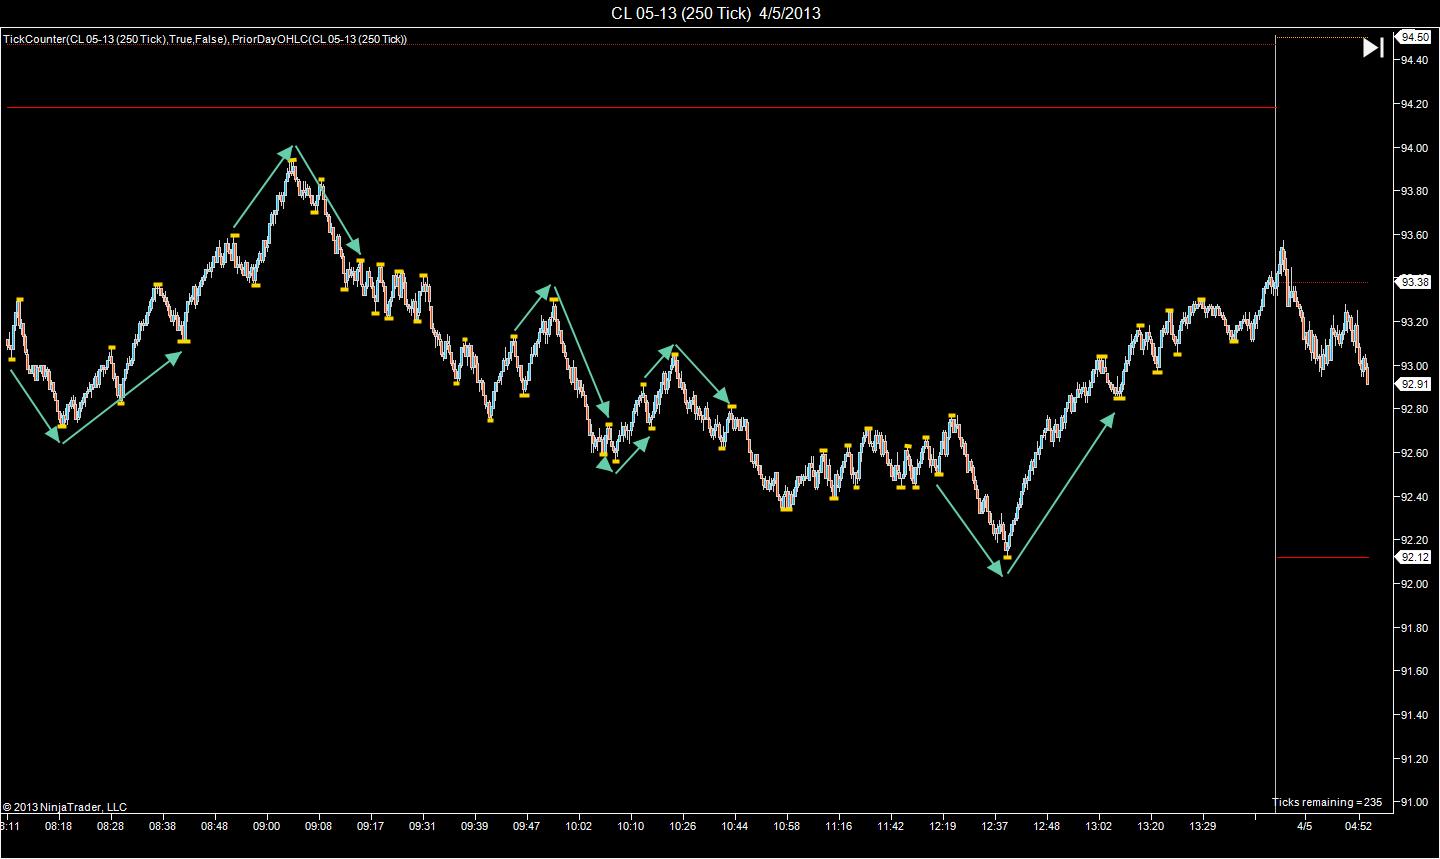Click the 09:00 time axis label

point(266,827)
